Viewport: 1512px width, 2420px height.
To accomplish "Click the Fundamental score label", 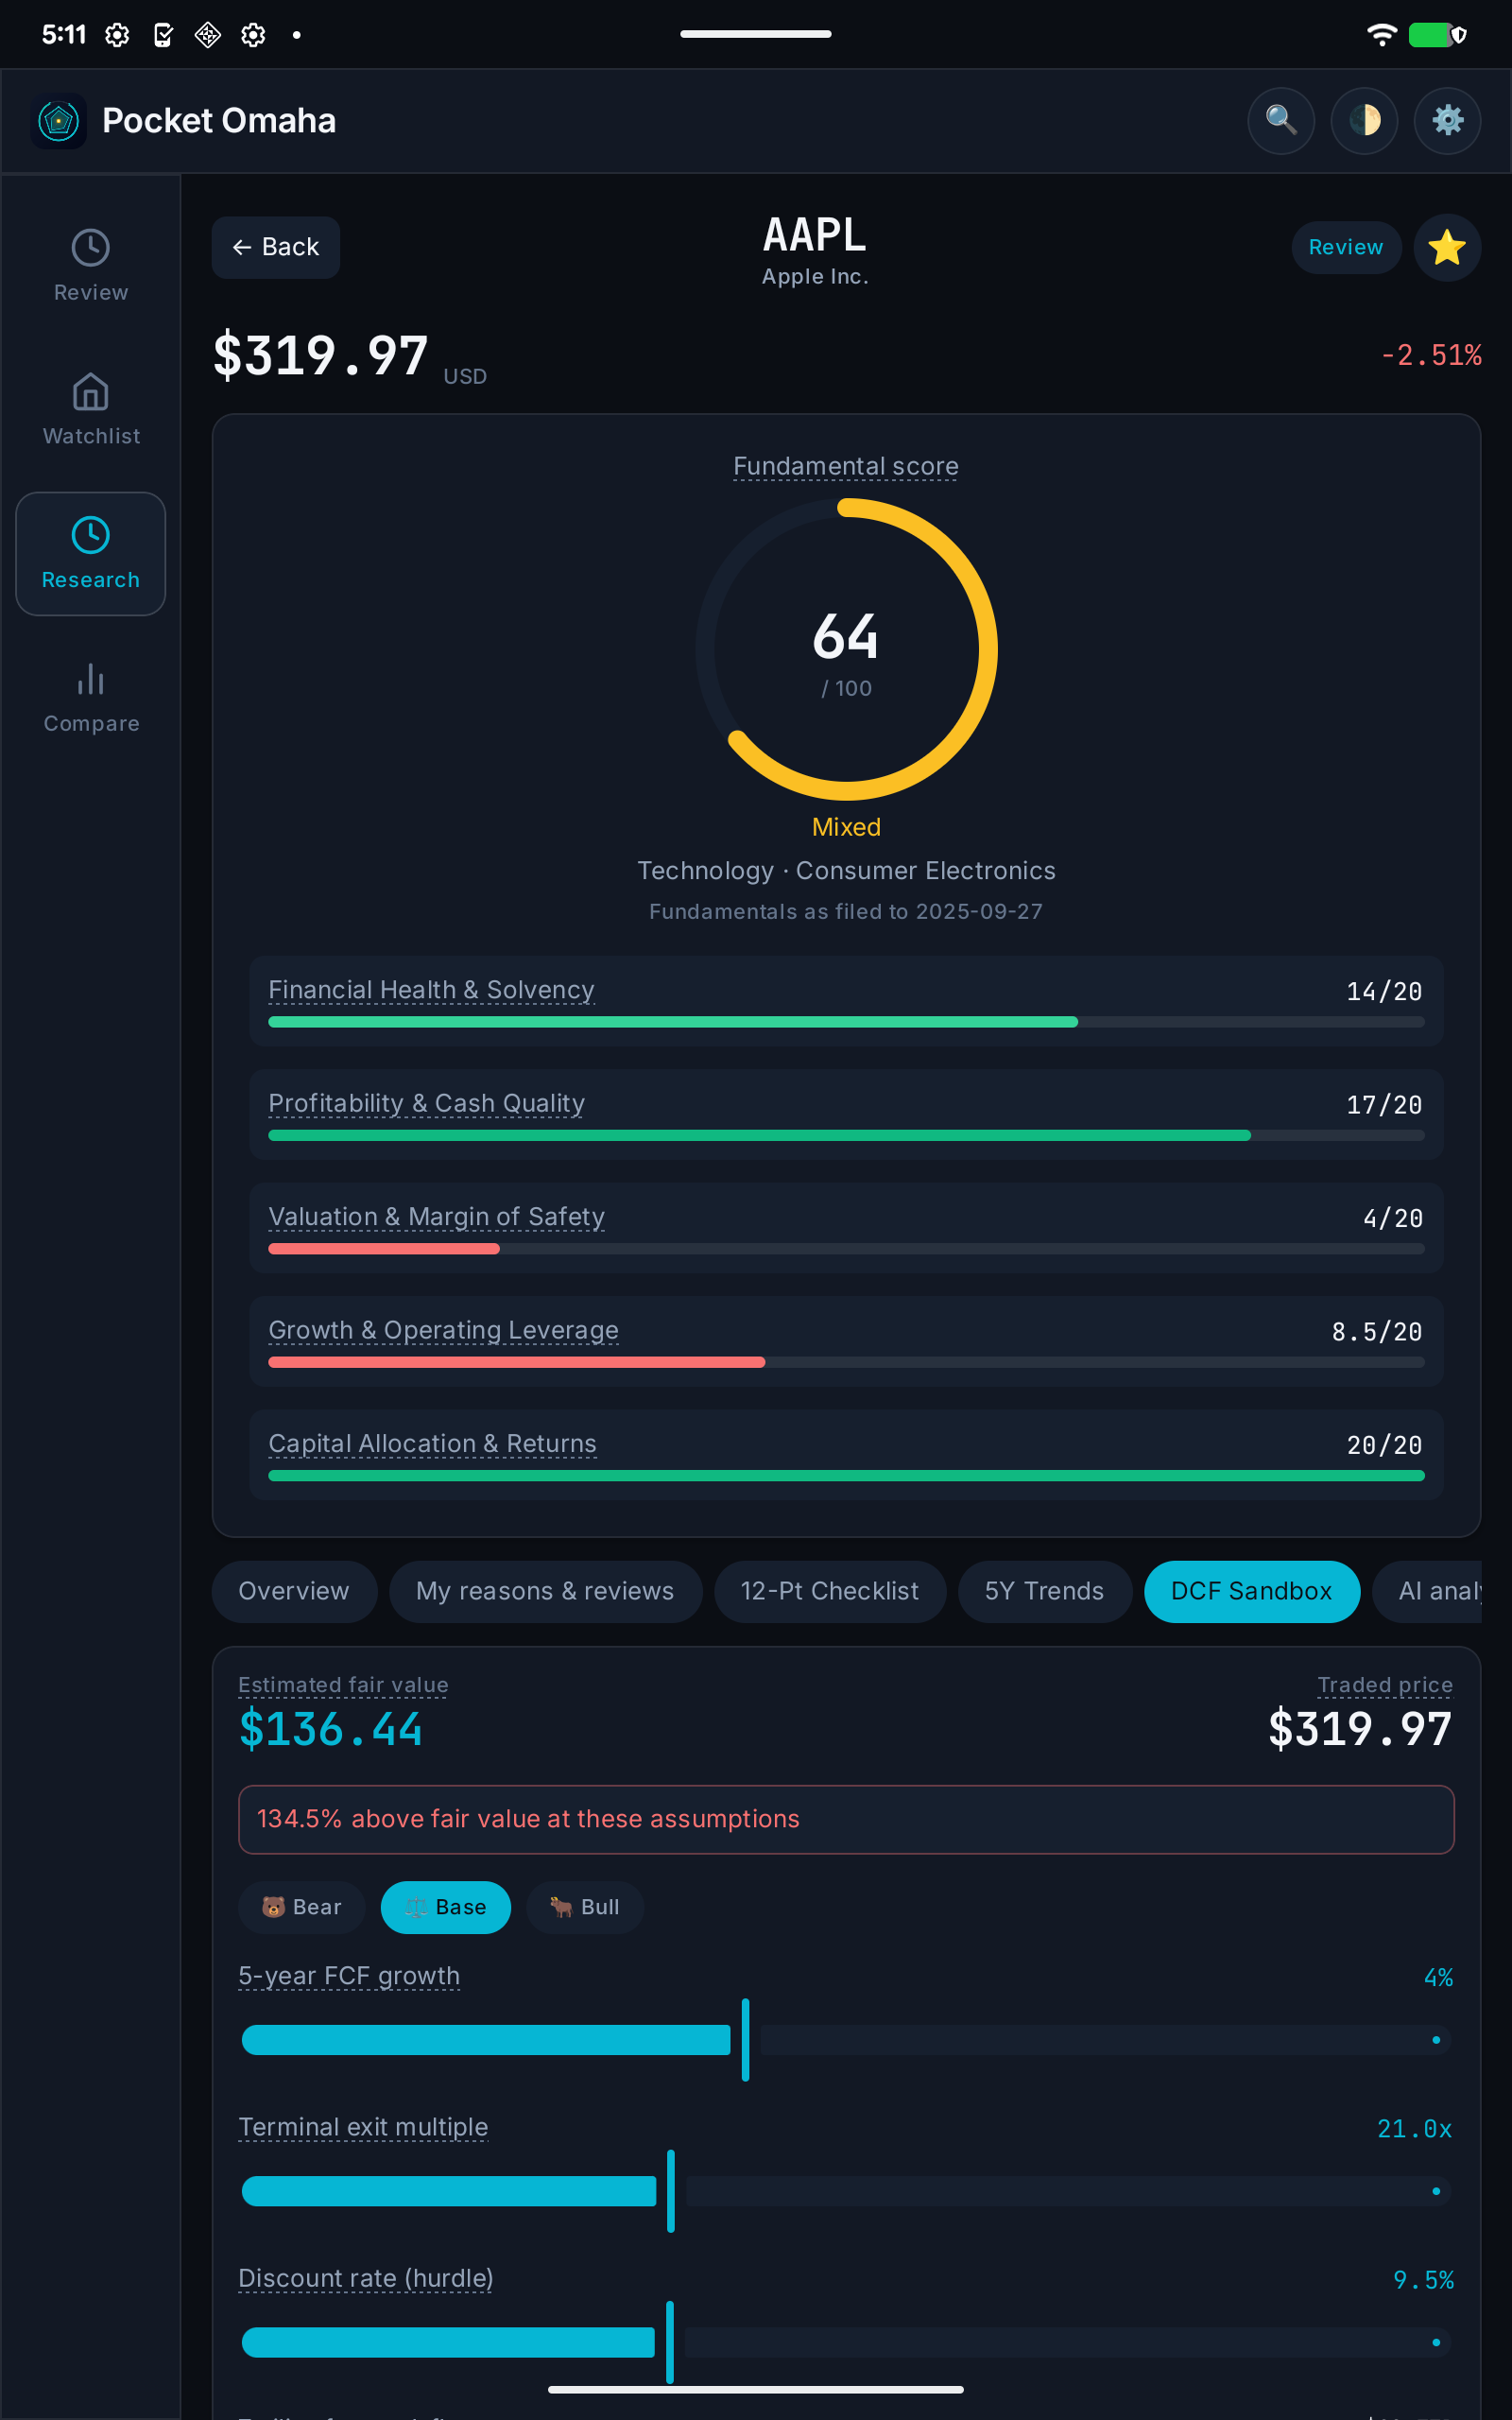I will (846, 466).
